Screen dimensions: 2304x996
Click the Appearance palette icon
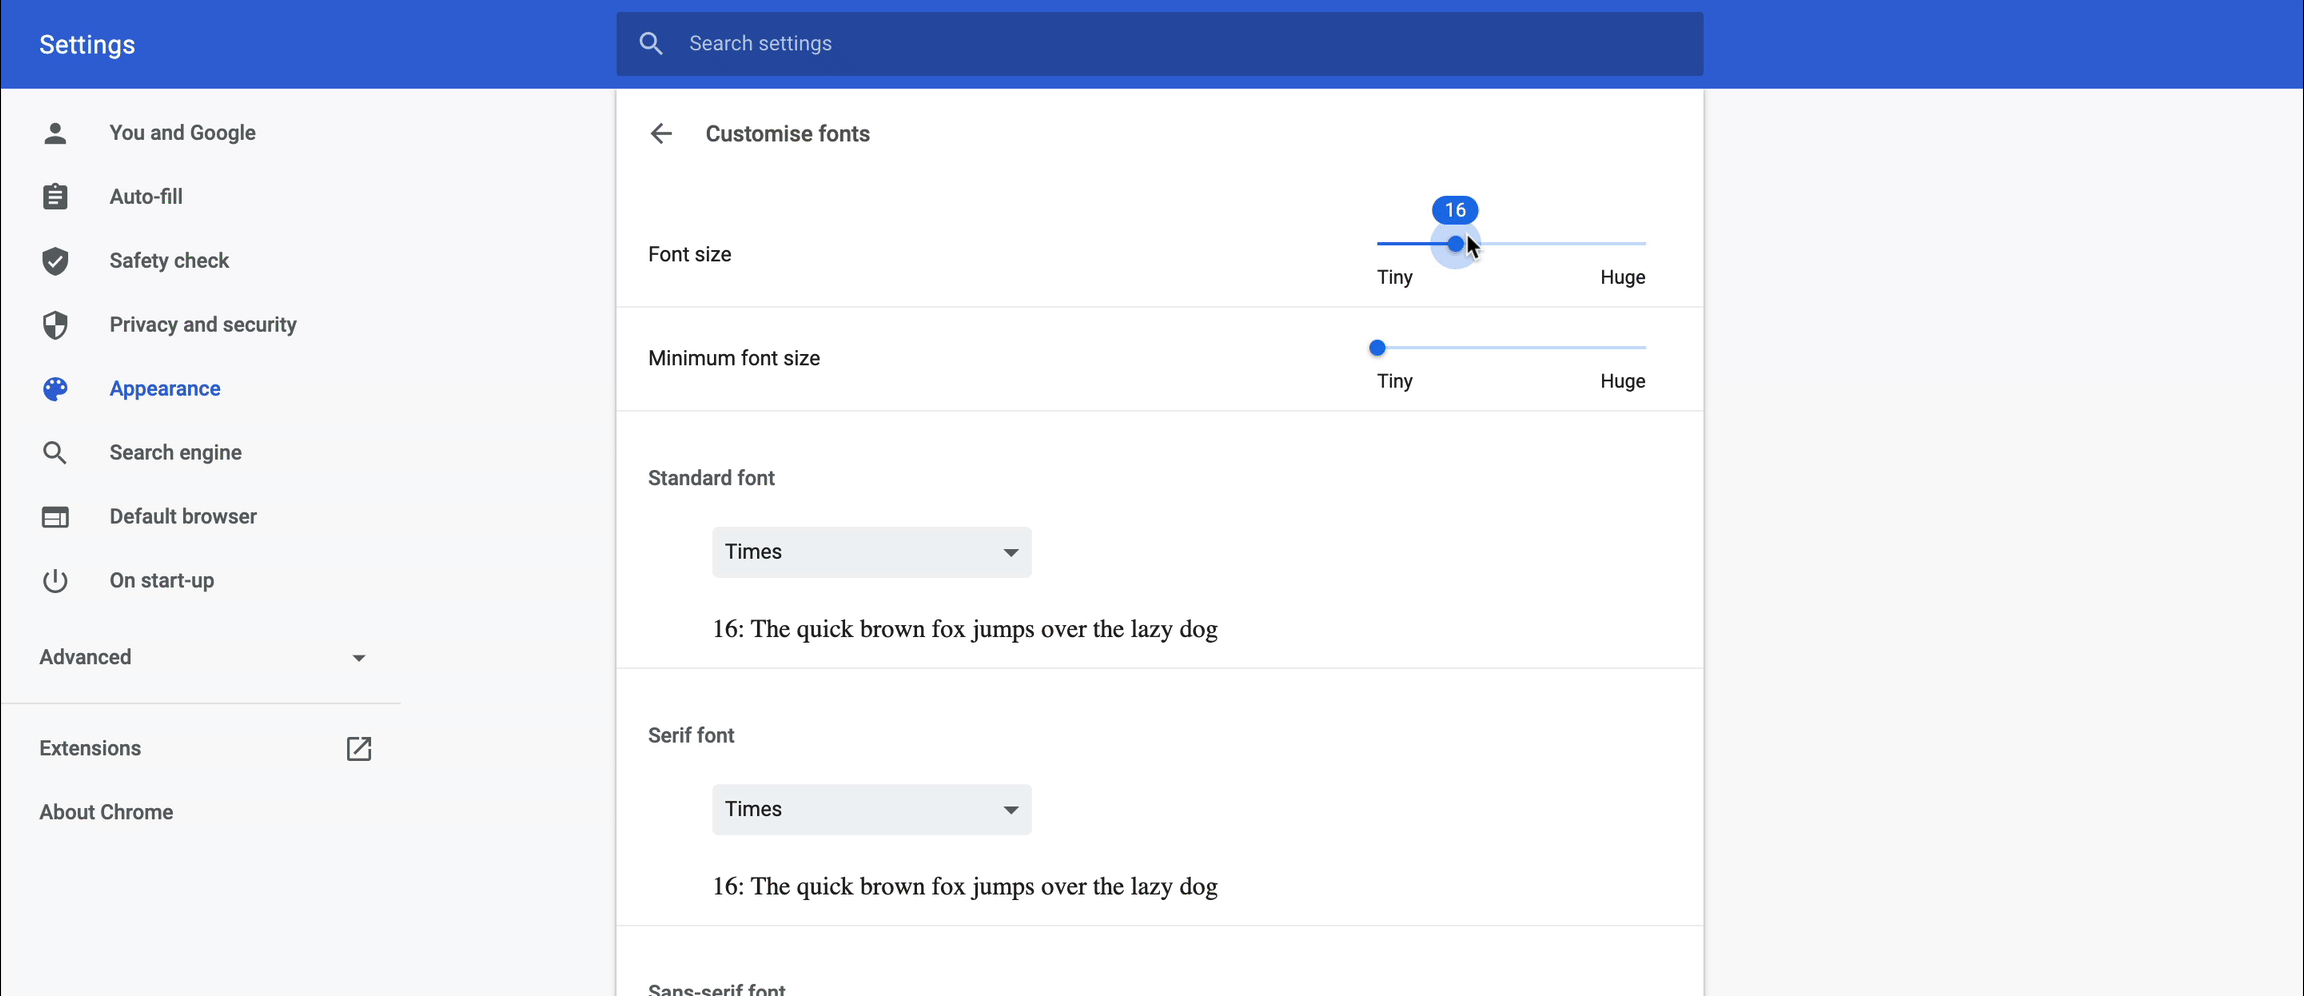[x=55, y=389]
